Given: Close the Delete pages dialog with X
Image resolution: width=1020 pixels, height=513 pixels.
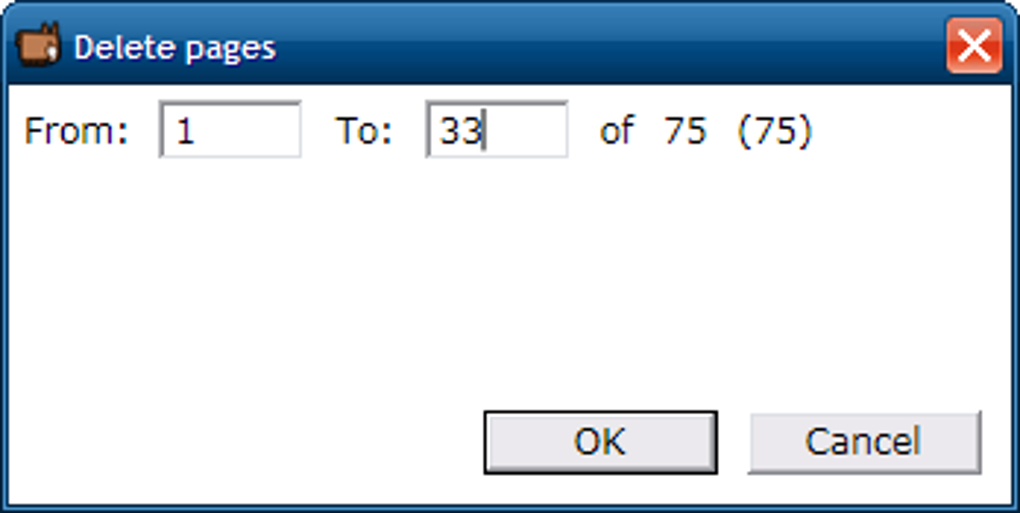Looking at the screenshot, I should click(x=973, y=46).
